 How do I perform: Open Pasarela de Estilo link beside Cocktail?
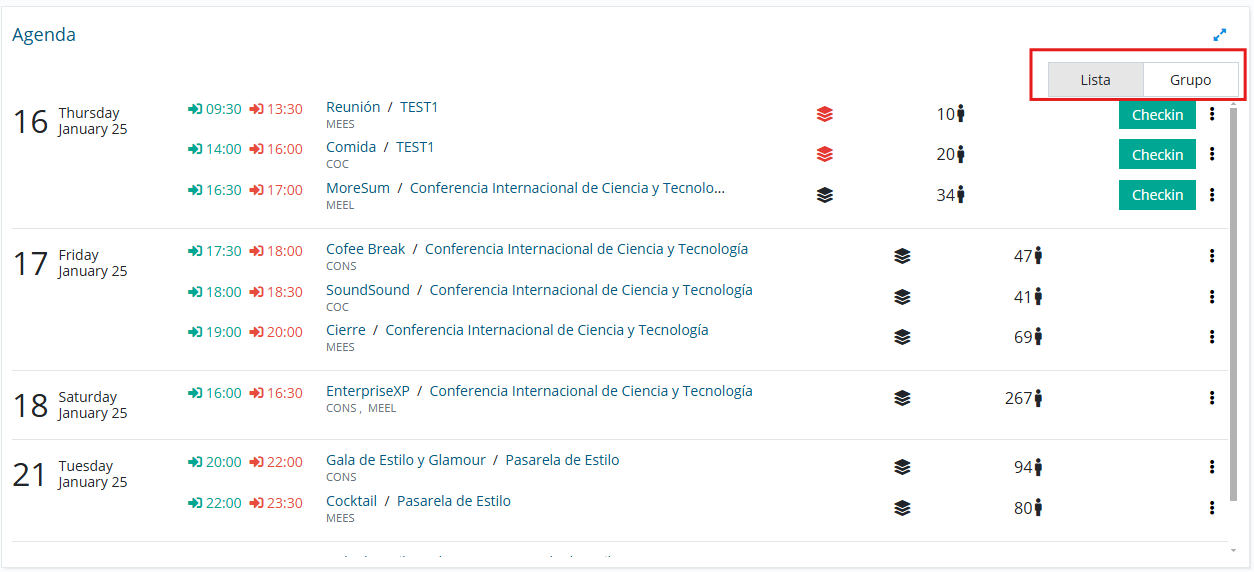click(453, 501)
